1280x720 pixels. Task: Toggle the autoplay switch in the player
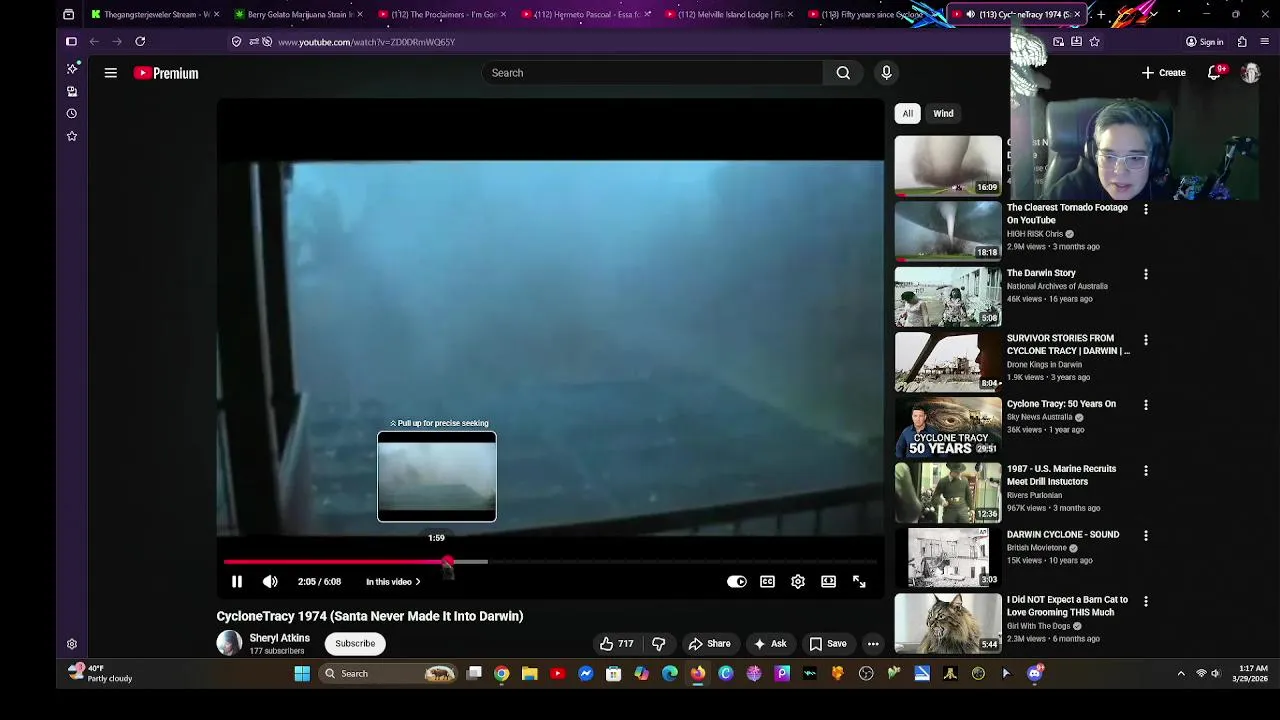(737, 582)
